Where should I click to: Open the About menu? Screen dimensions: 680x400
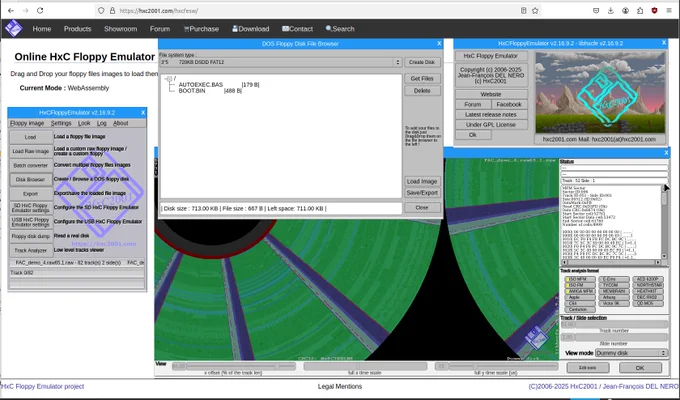coord(121,123)
